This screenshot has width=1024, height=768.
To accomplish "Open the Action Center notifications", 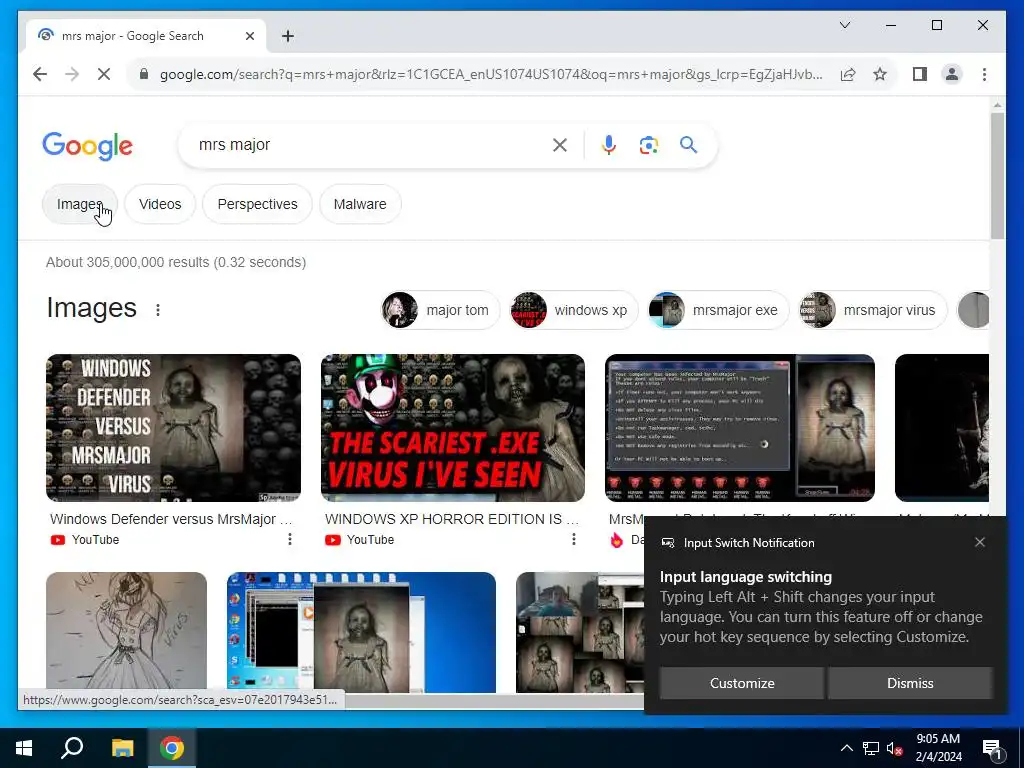I will [992, 749].
